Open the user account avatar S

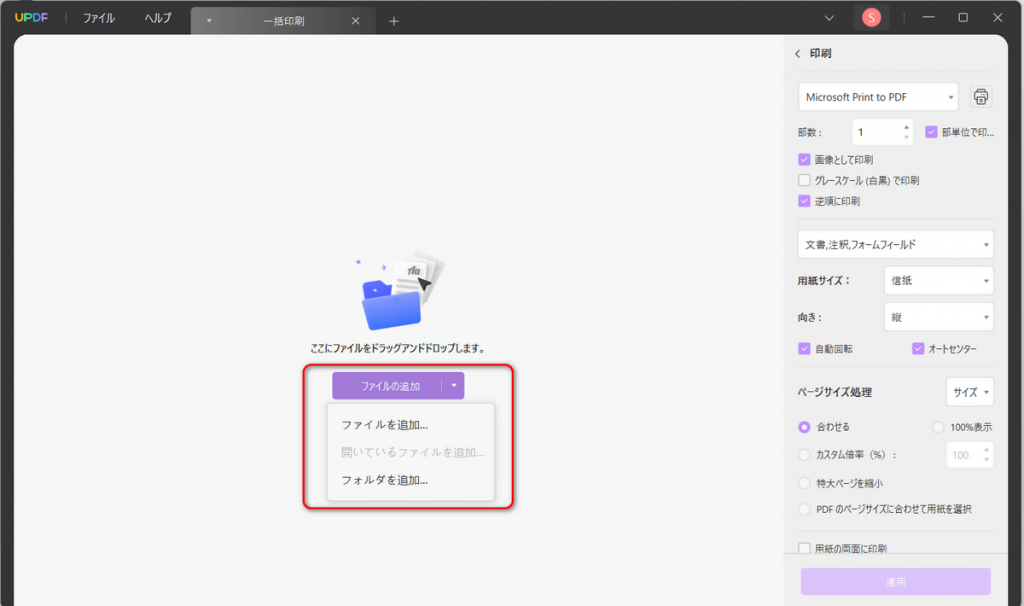pyautogui.click(x=871, y=18)
